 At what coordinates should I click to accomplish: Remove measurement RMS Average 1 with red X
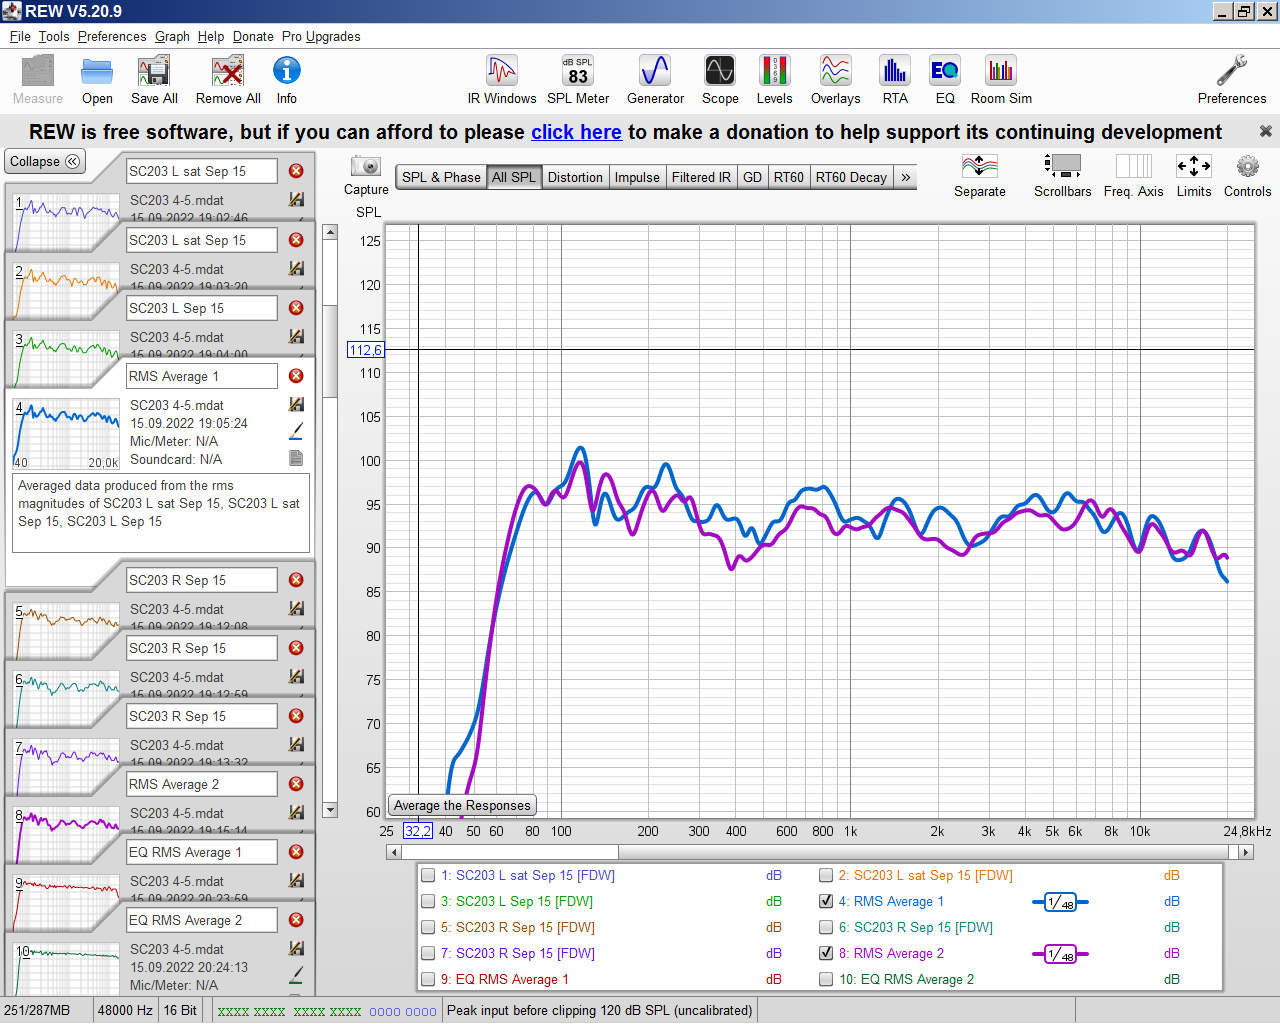(x=296, y=376)
